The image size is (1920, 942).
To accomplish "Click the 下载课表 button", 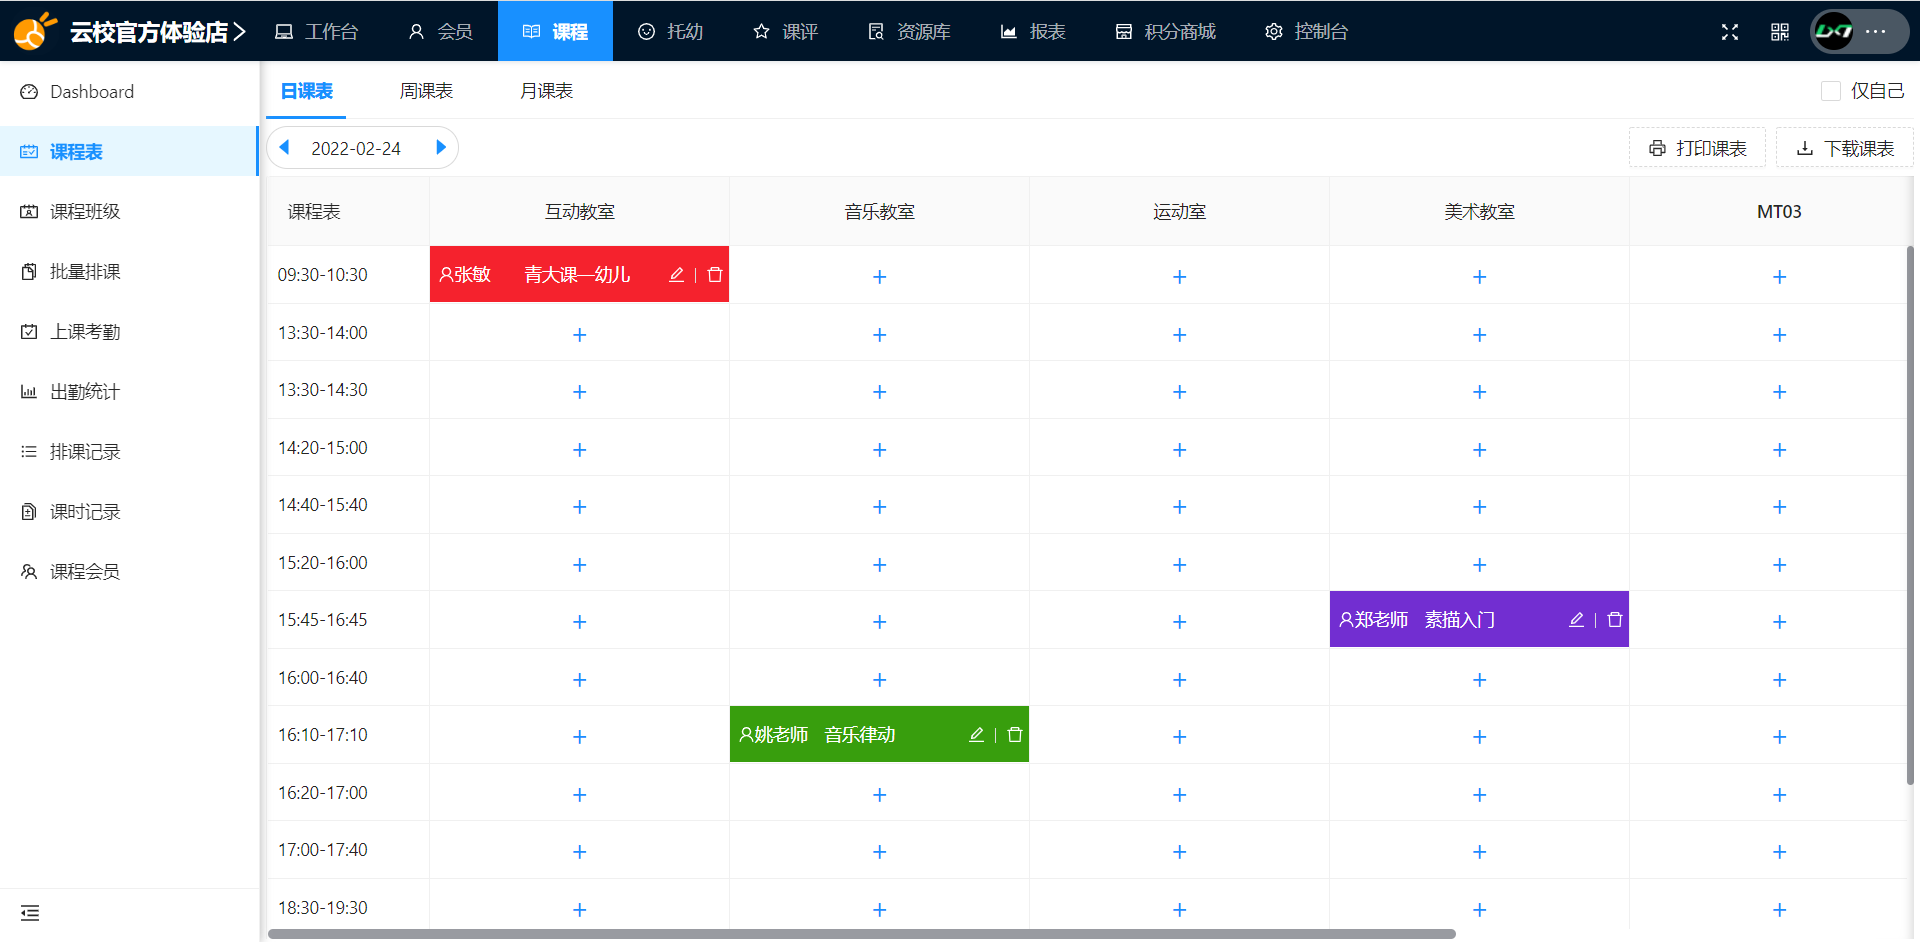I will tap(1845, 148).
